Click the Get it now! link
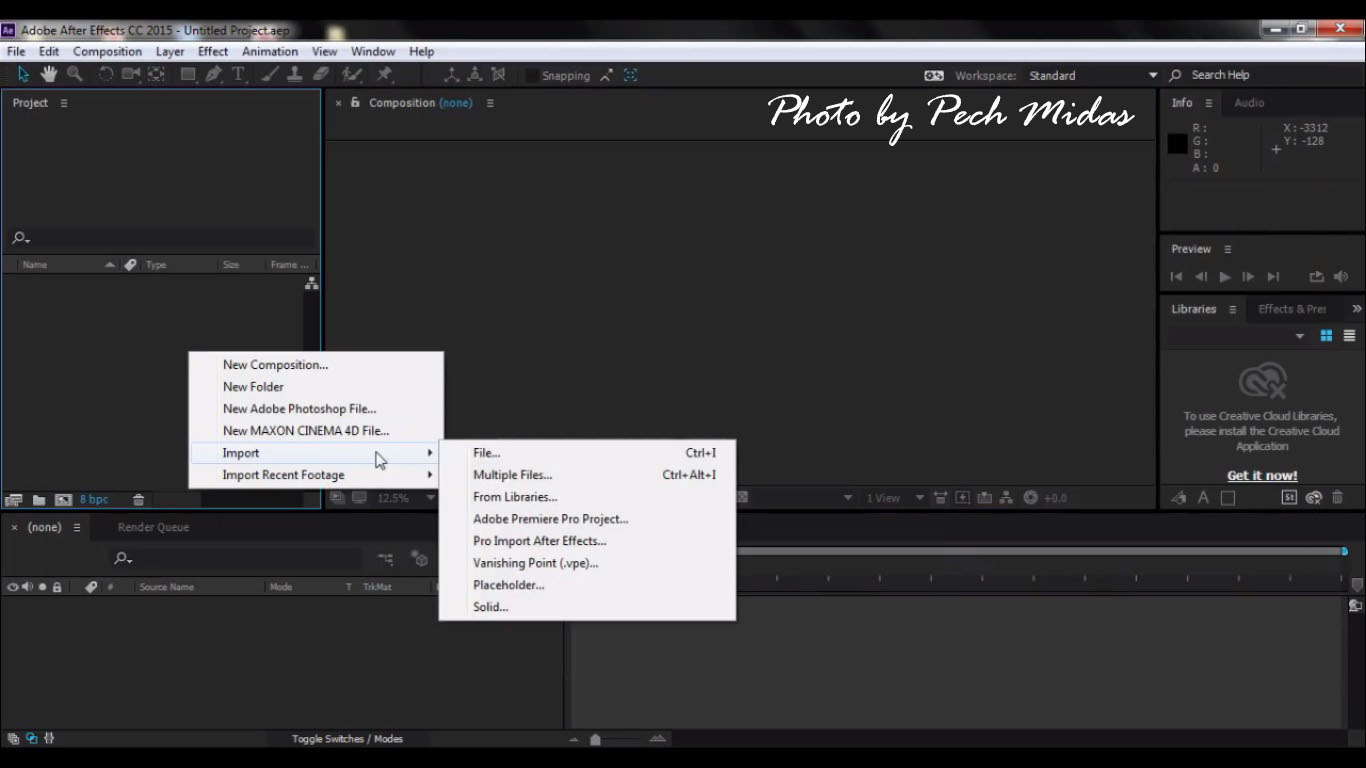This screenshot has width=1366, height=768. [1262, 476]
